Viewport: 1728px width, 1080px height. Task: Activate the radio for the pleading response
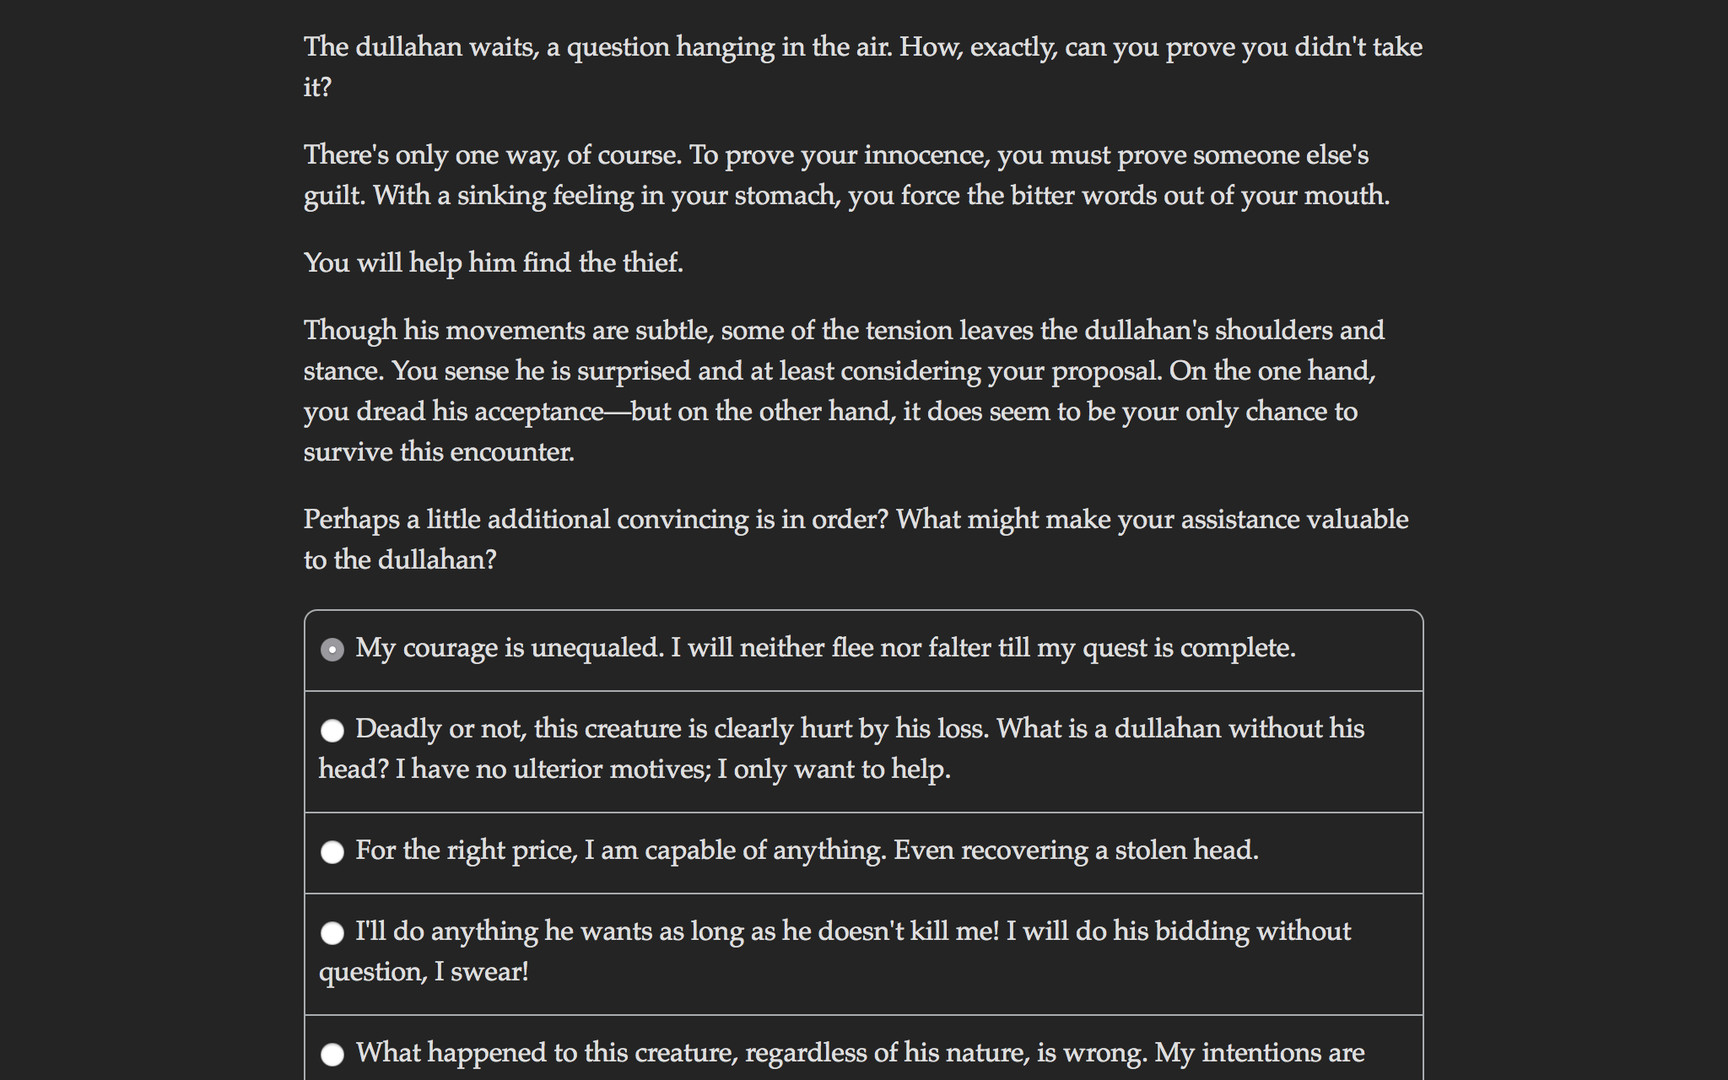pos(332,932)
